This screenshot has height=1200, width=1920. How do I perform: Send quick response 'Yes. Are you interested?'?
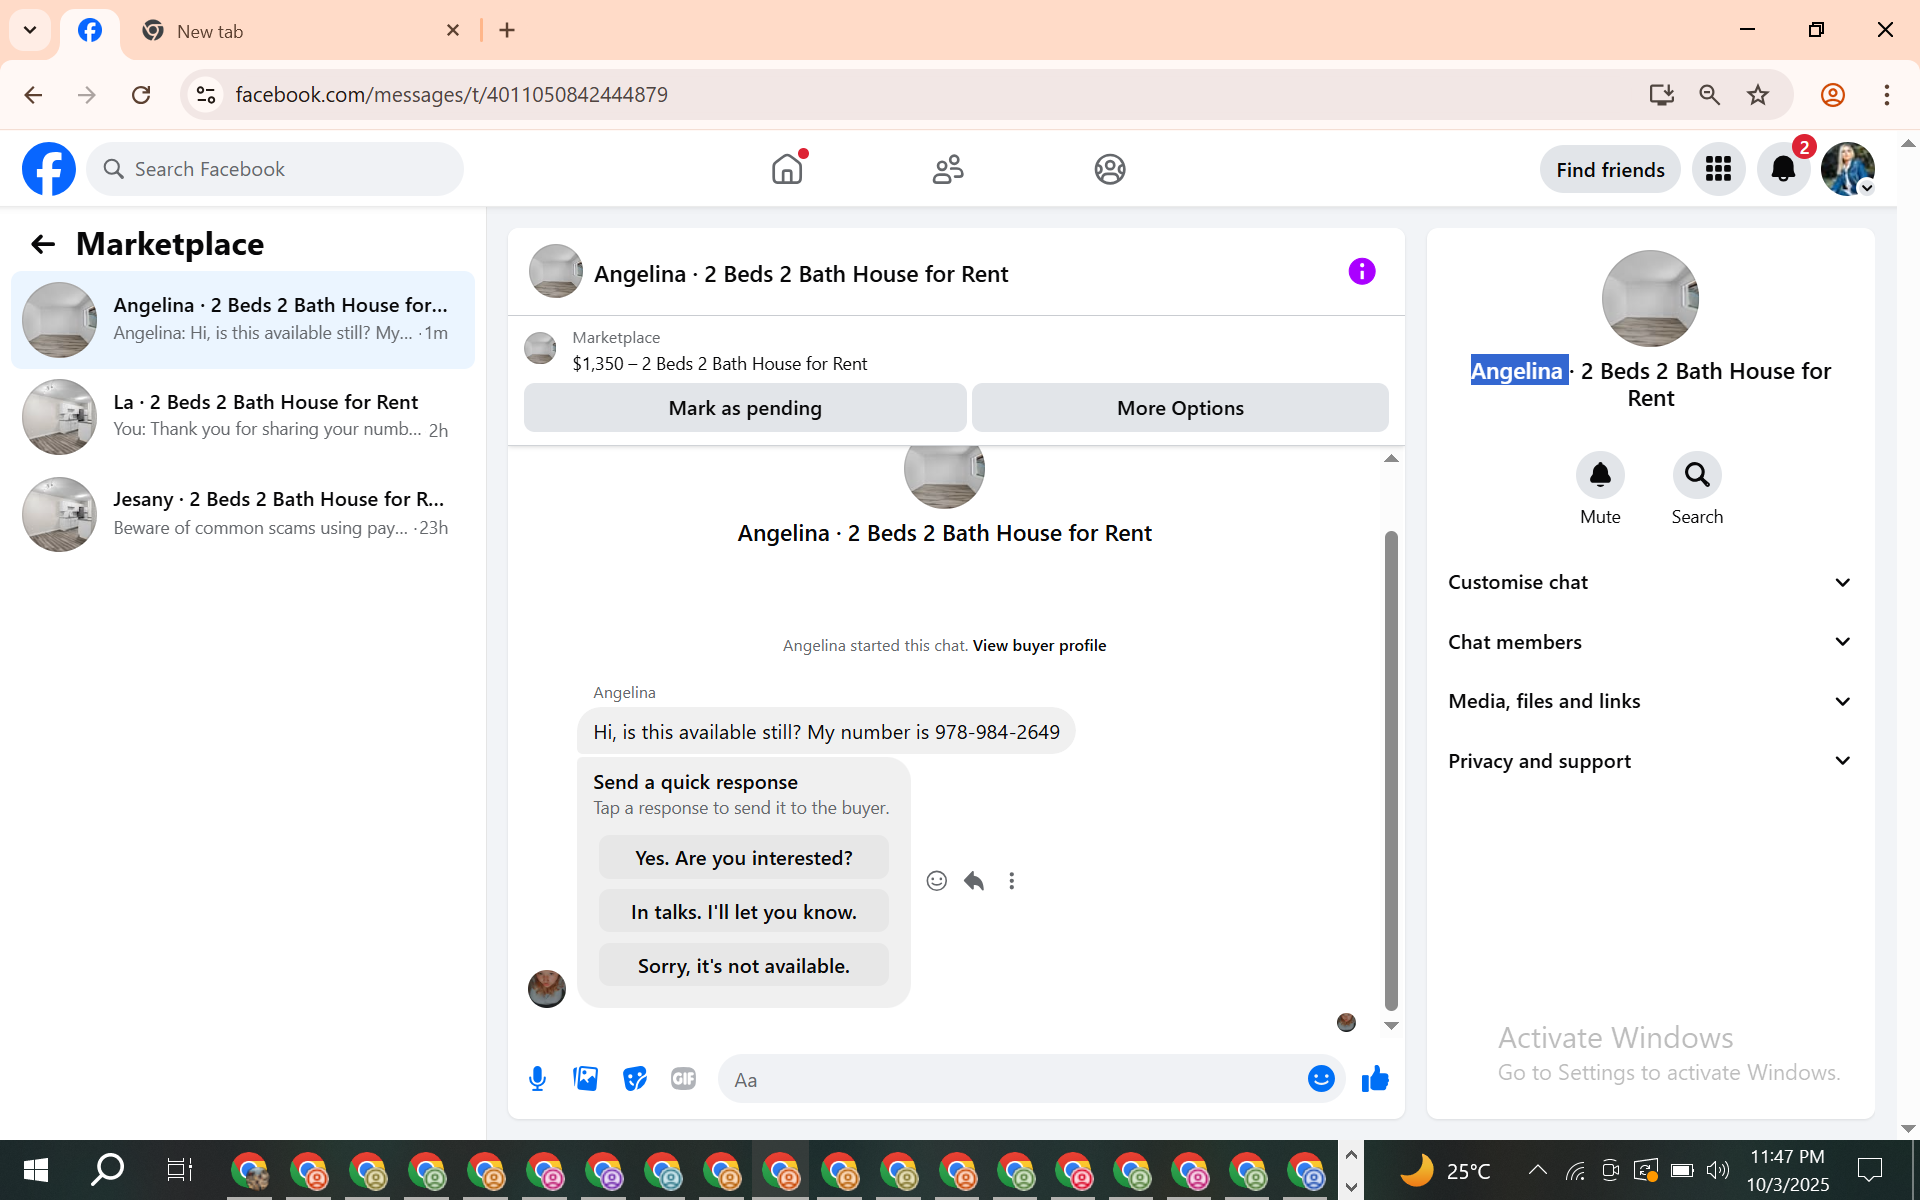(x=744, y=858)
